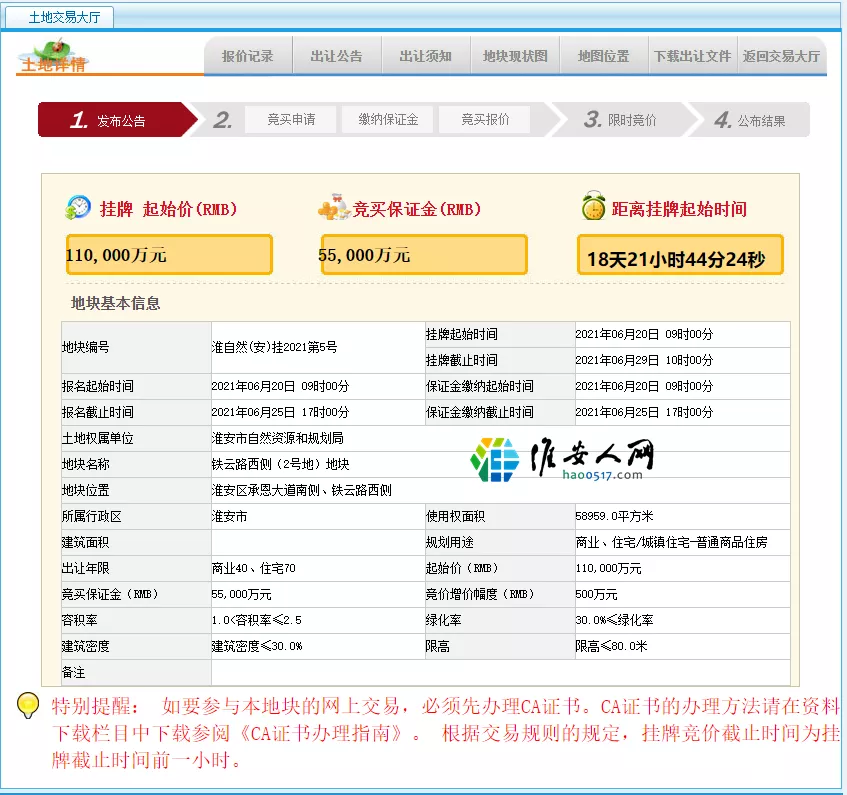The height and width of the screenshot is (795, 847).
Task: Click the 土地详情 logo icon
Action: [x=53, y=56]
